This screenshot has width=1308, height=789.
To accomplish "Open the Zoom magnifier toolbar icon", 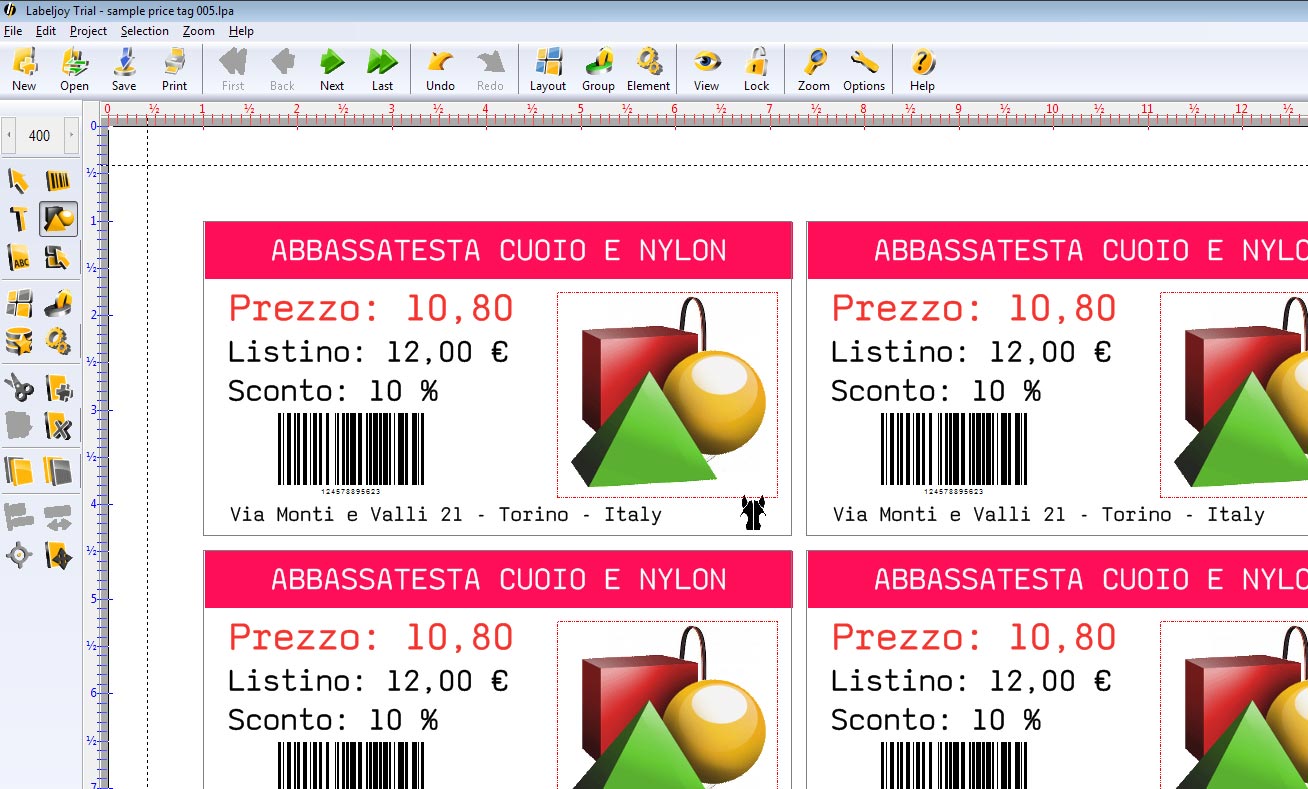I will (x=814, y=70).
